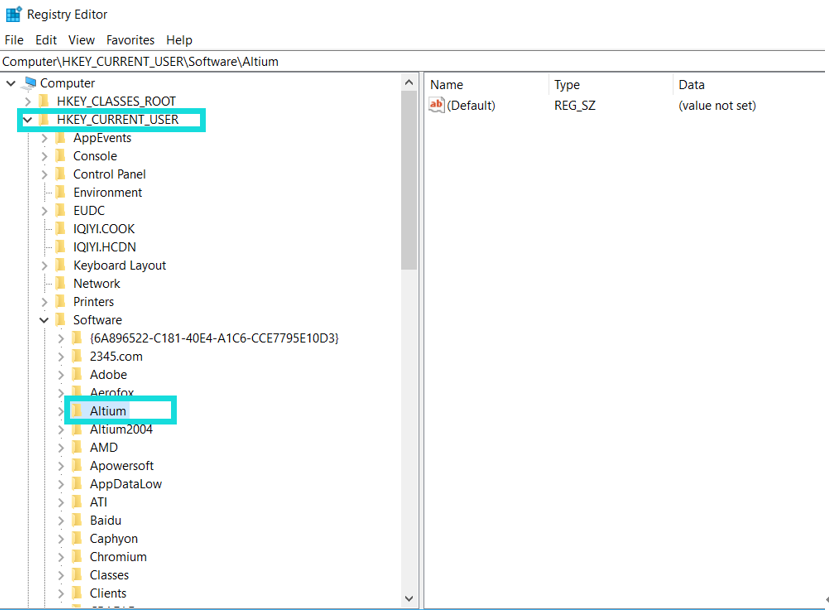This screenshot has height=610, width=829.
Task: Click the tree pane scroll down arrow
Action: pyautogui.click(x=410, y=598)
